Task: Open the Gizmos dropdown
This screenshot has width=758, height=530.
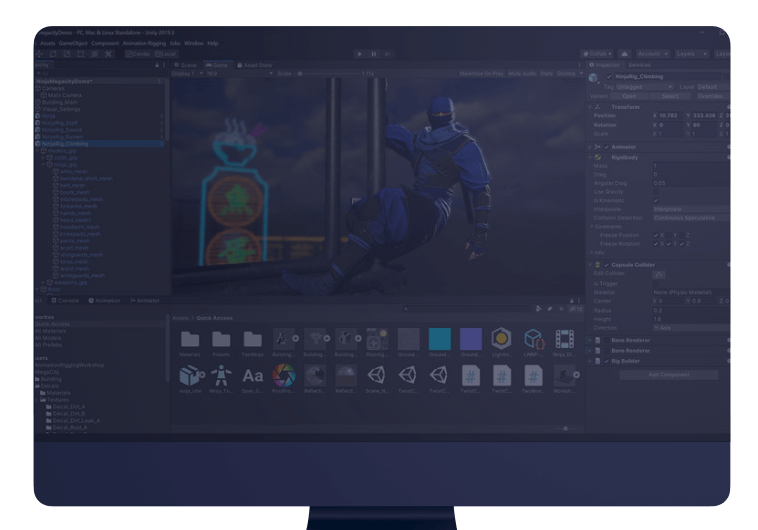Action: 569,74
